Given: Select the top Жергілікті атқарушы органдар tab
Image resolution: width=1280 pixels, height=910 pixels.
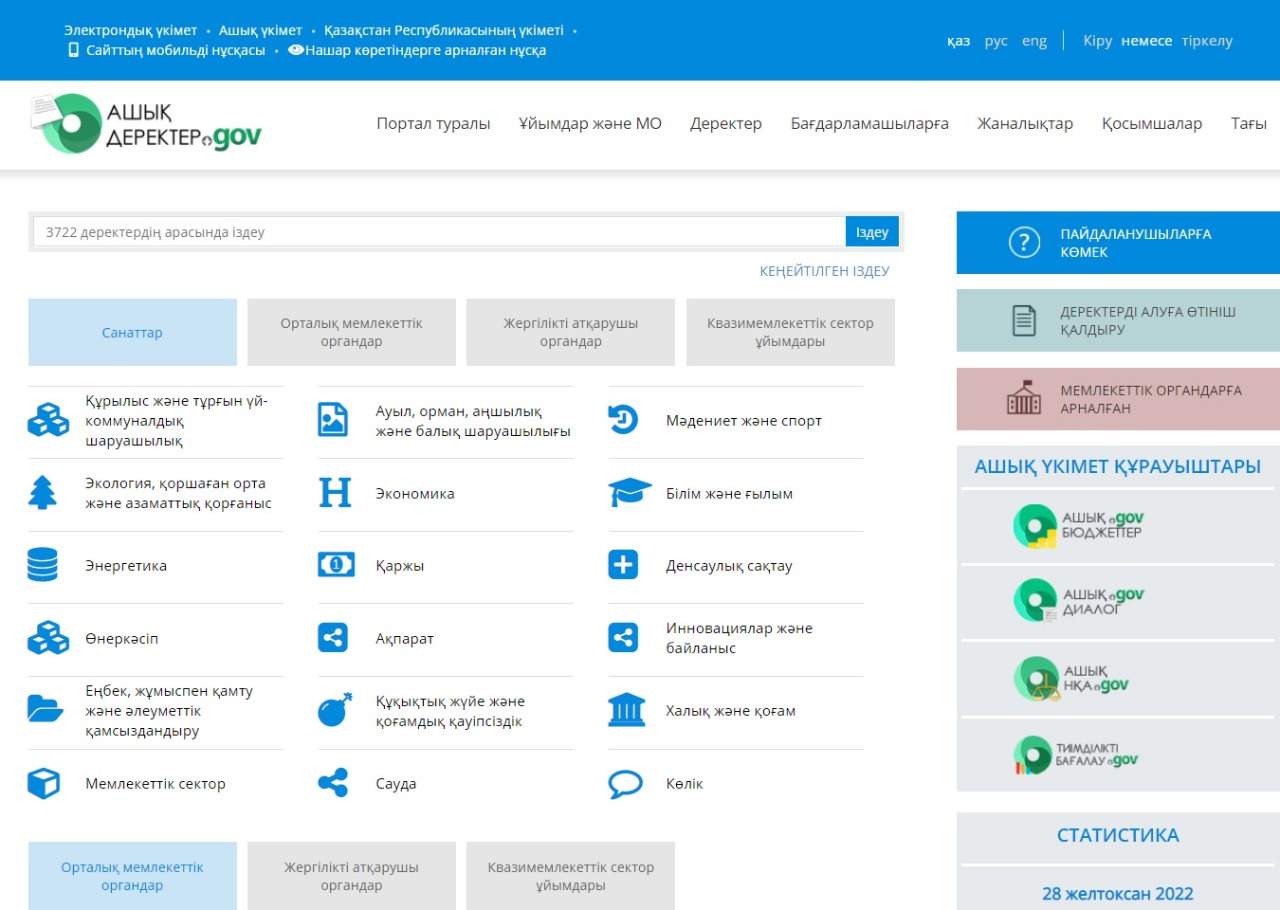Looking at the screenshot, I should (x=570, y=333).
